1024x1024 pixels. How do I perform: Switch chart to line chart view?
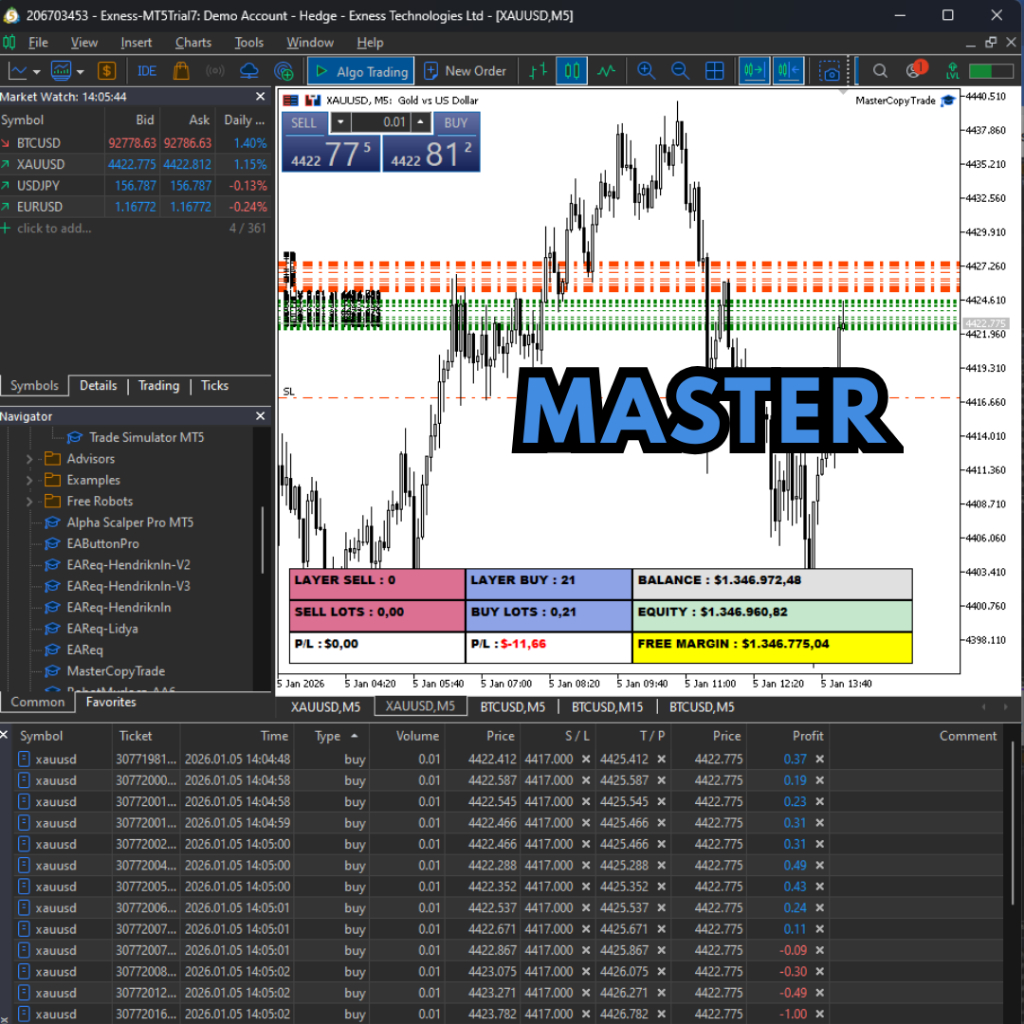[606, 71]
